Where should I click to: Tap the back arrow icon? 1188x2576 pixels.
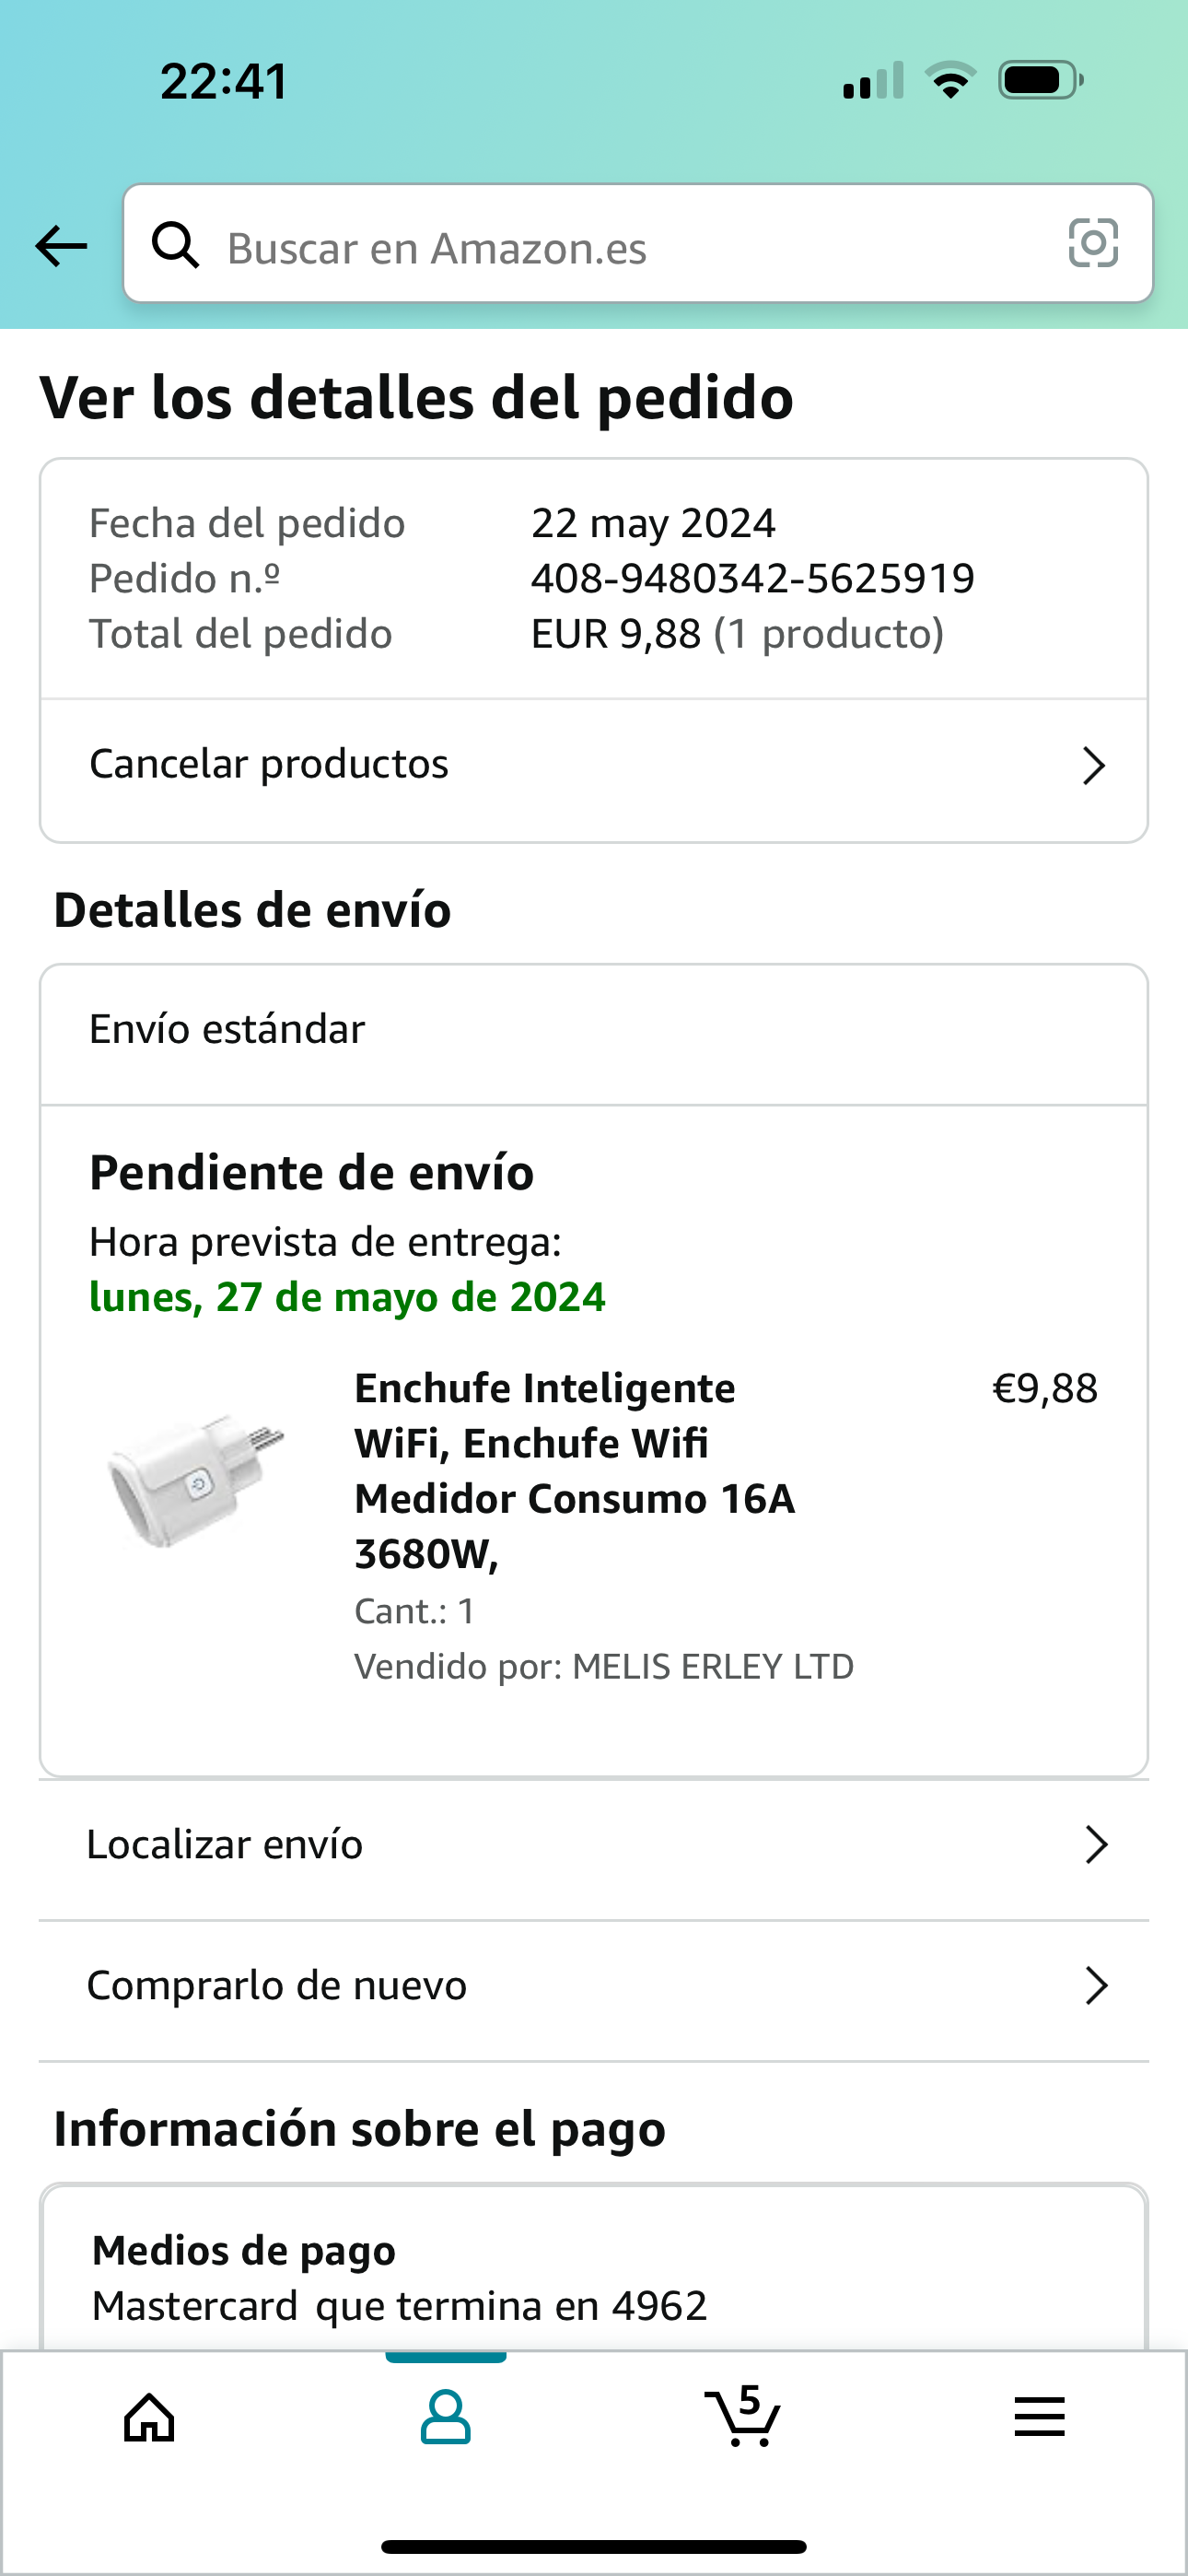click(x=61, y=245)
